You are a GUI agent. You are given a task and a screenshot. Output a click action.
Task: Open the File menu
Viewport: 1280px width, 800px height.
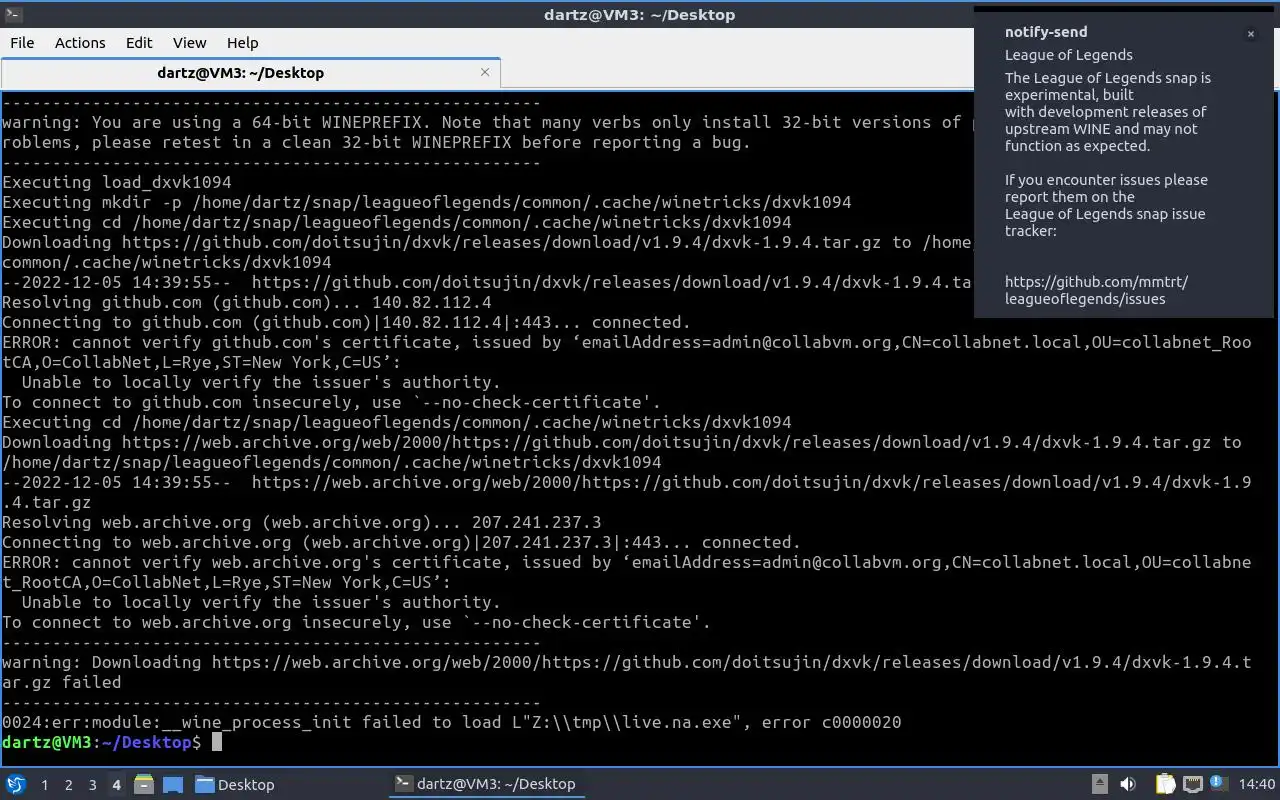pos(22,43)
